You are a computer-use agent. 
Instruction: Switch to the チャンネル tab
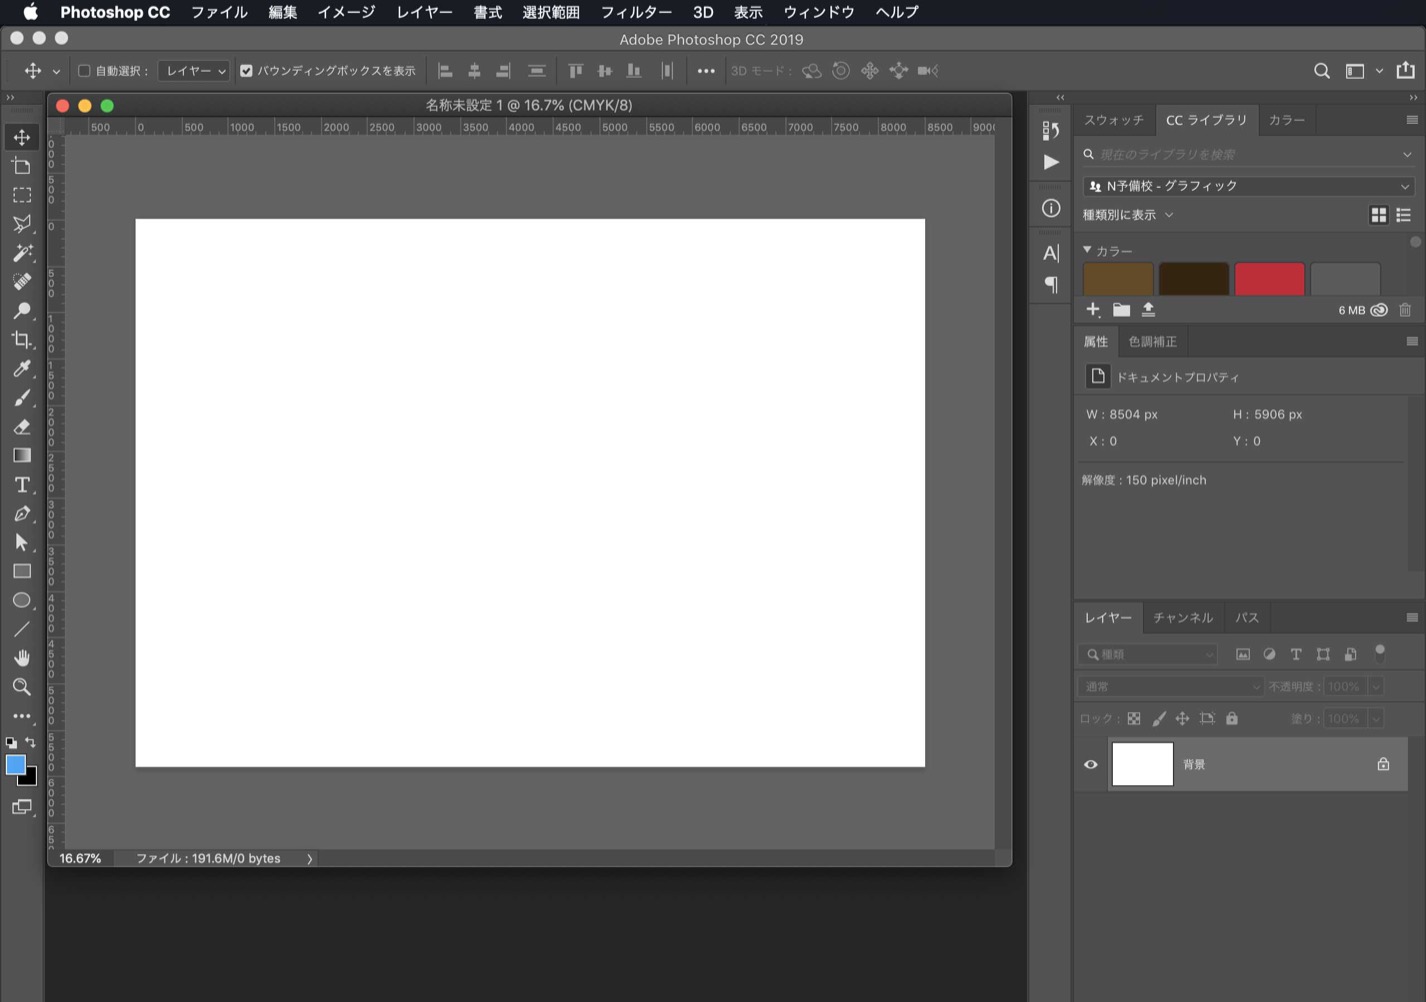click(x=1183, y=618)
